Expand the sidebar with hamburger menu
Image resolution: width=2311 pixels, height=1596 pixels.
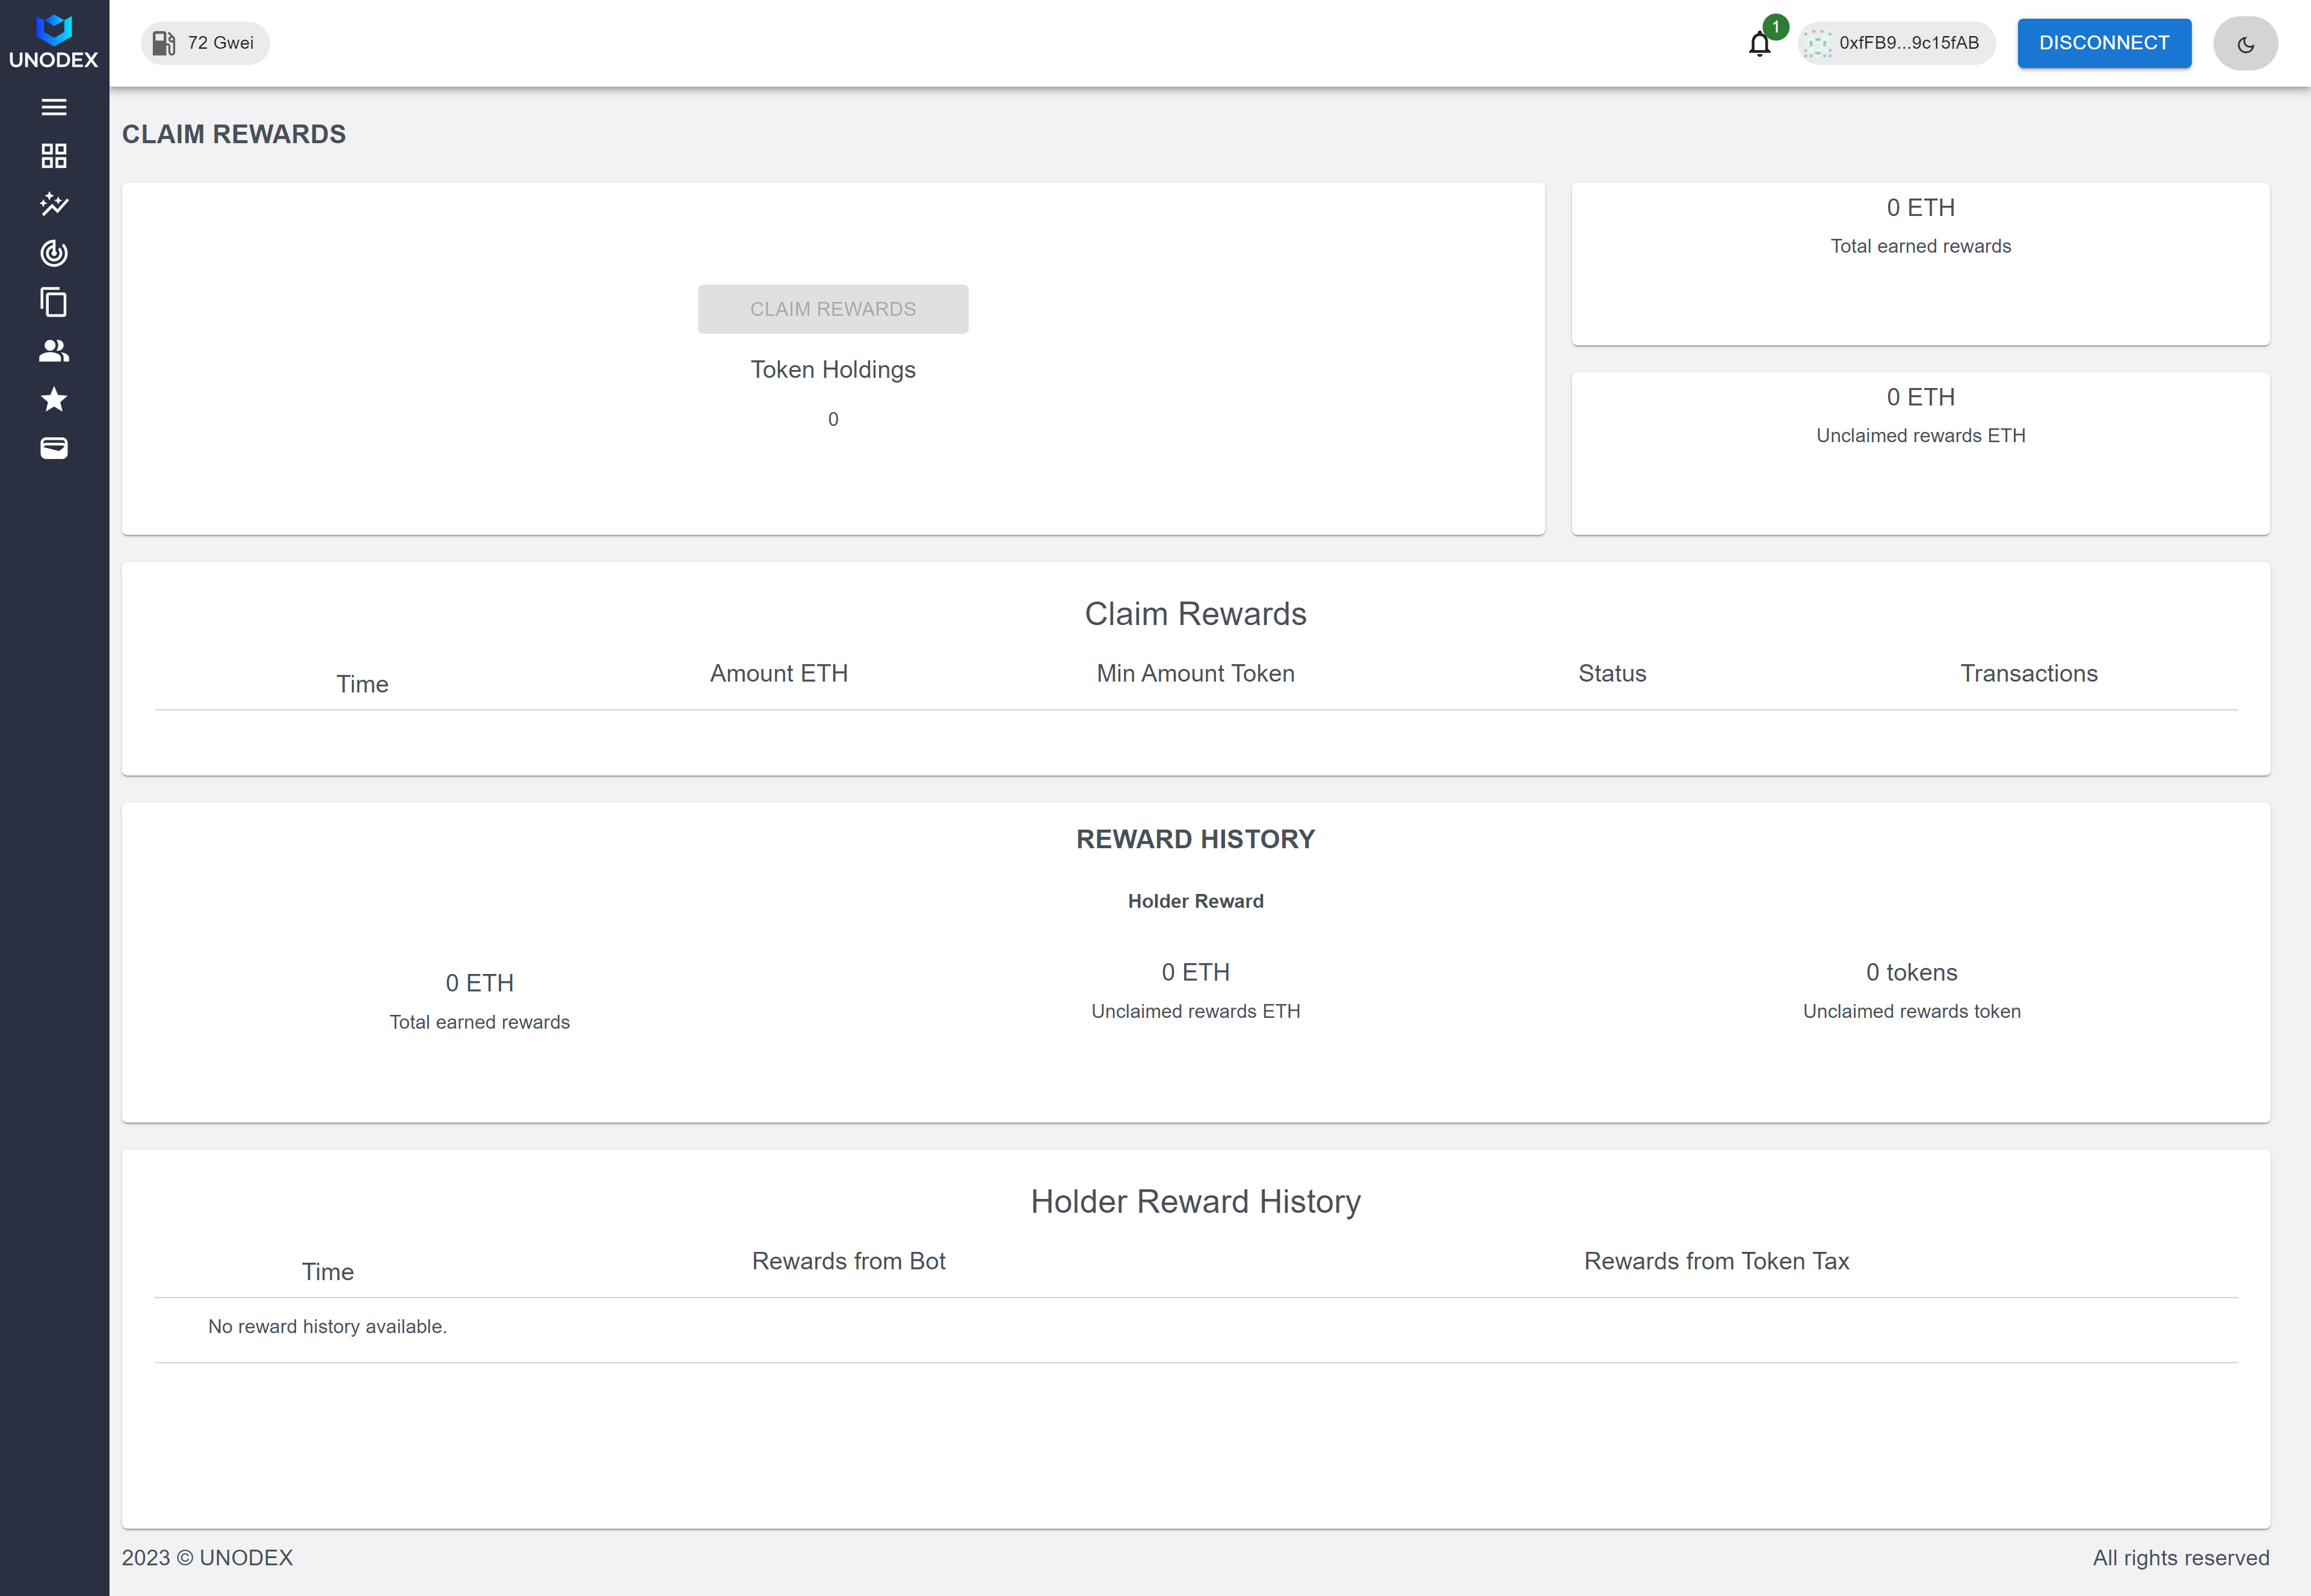click(x=54, y=107)
